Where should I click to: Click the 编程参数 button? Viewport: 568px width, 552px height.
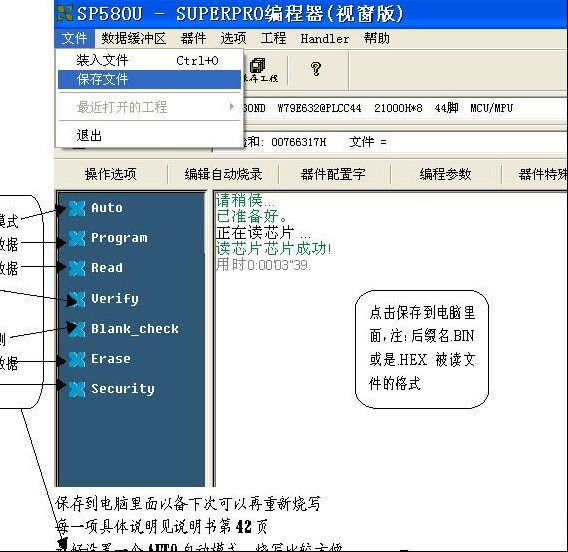[446, 174]
